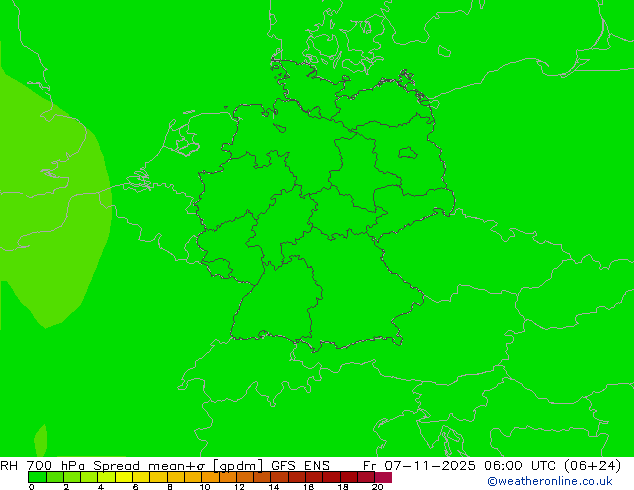Image resolution: width=634 pixels, height=490 pixels.
Task: Click the legend label '0'
Action: [32, 487]
